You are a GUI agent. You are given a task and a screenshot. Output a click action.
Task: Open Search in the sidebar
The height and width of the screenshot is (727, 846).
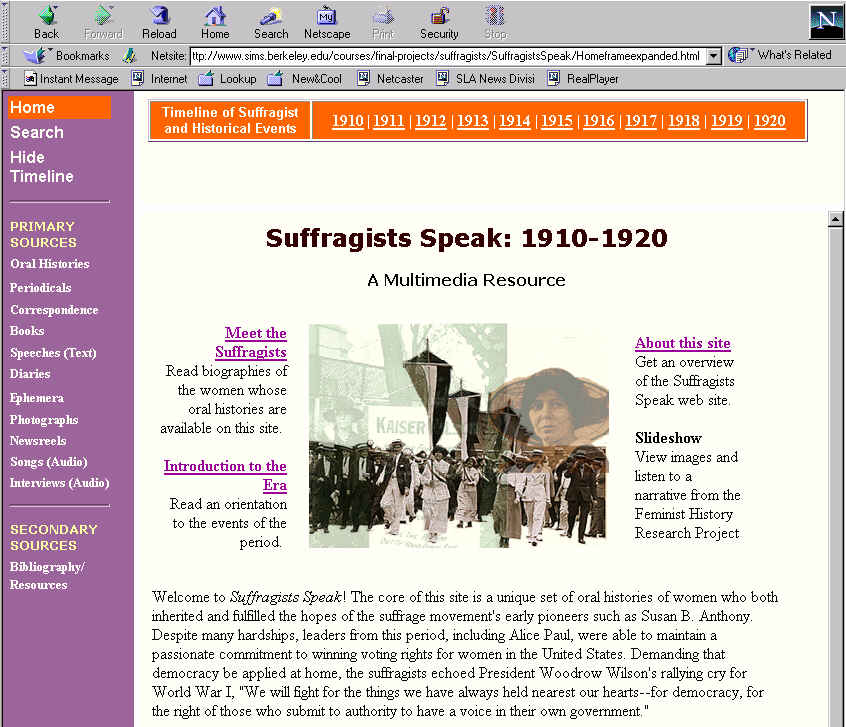[37, 132]
